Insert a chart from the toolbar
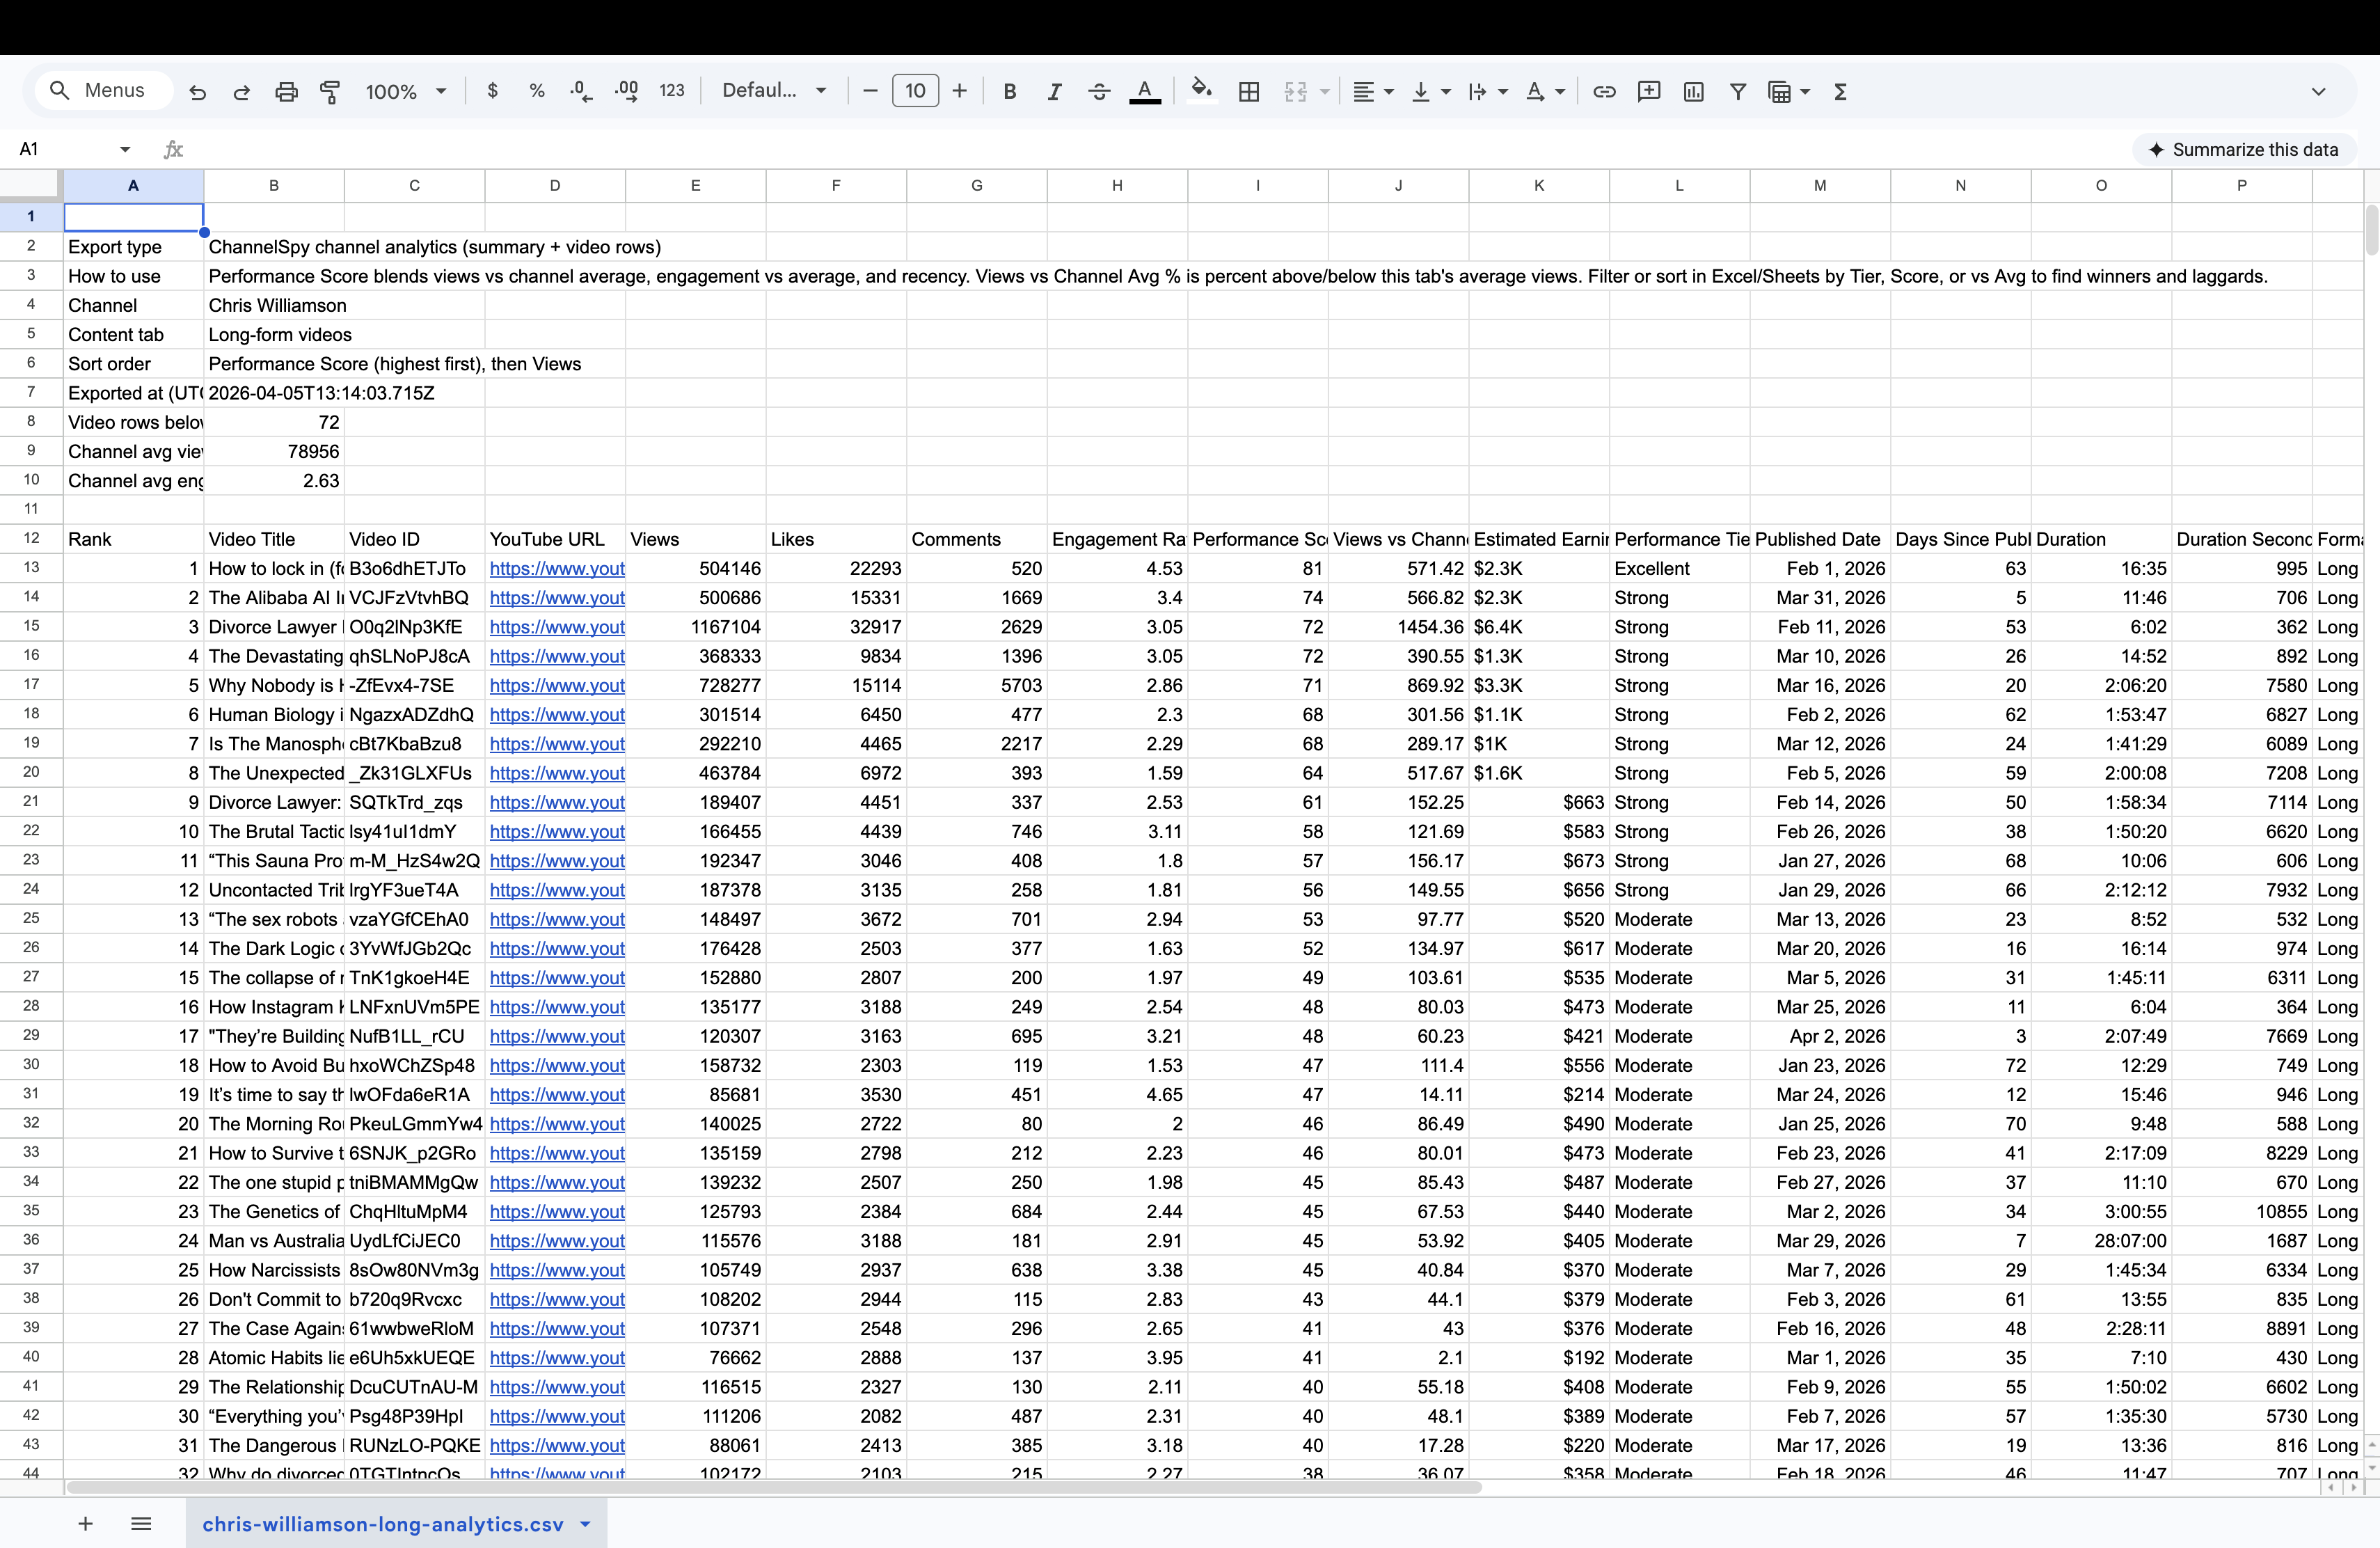 1693,92
